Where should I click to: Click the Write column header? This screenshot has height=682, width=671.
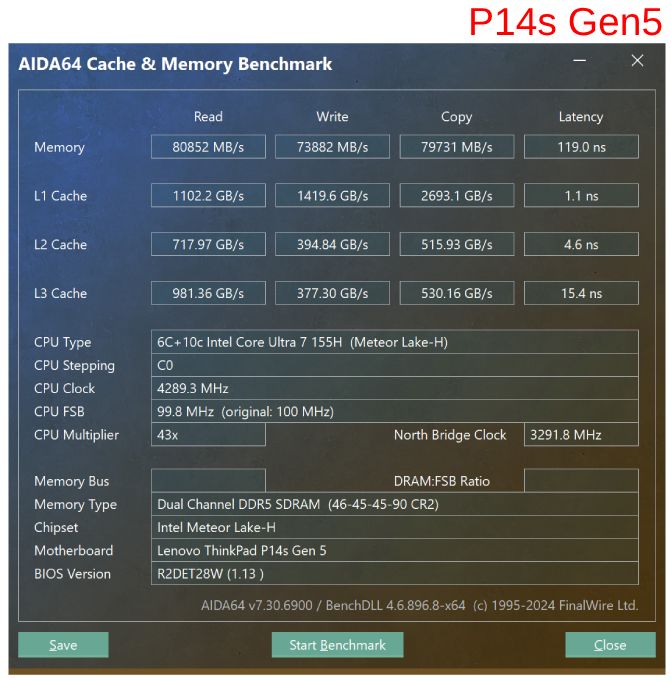click(332, 117)
